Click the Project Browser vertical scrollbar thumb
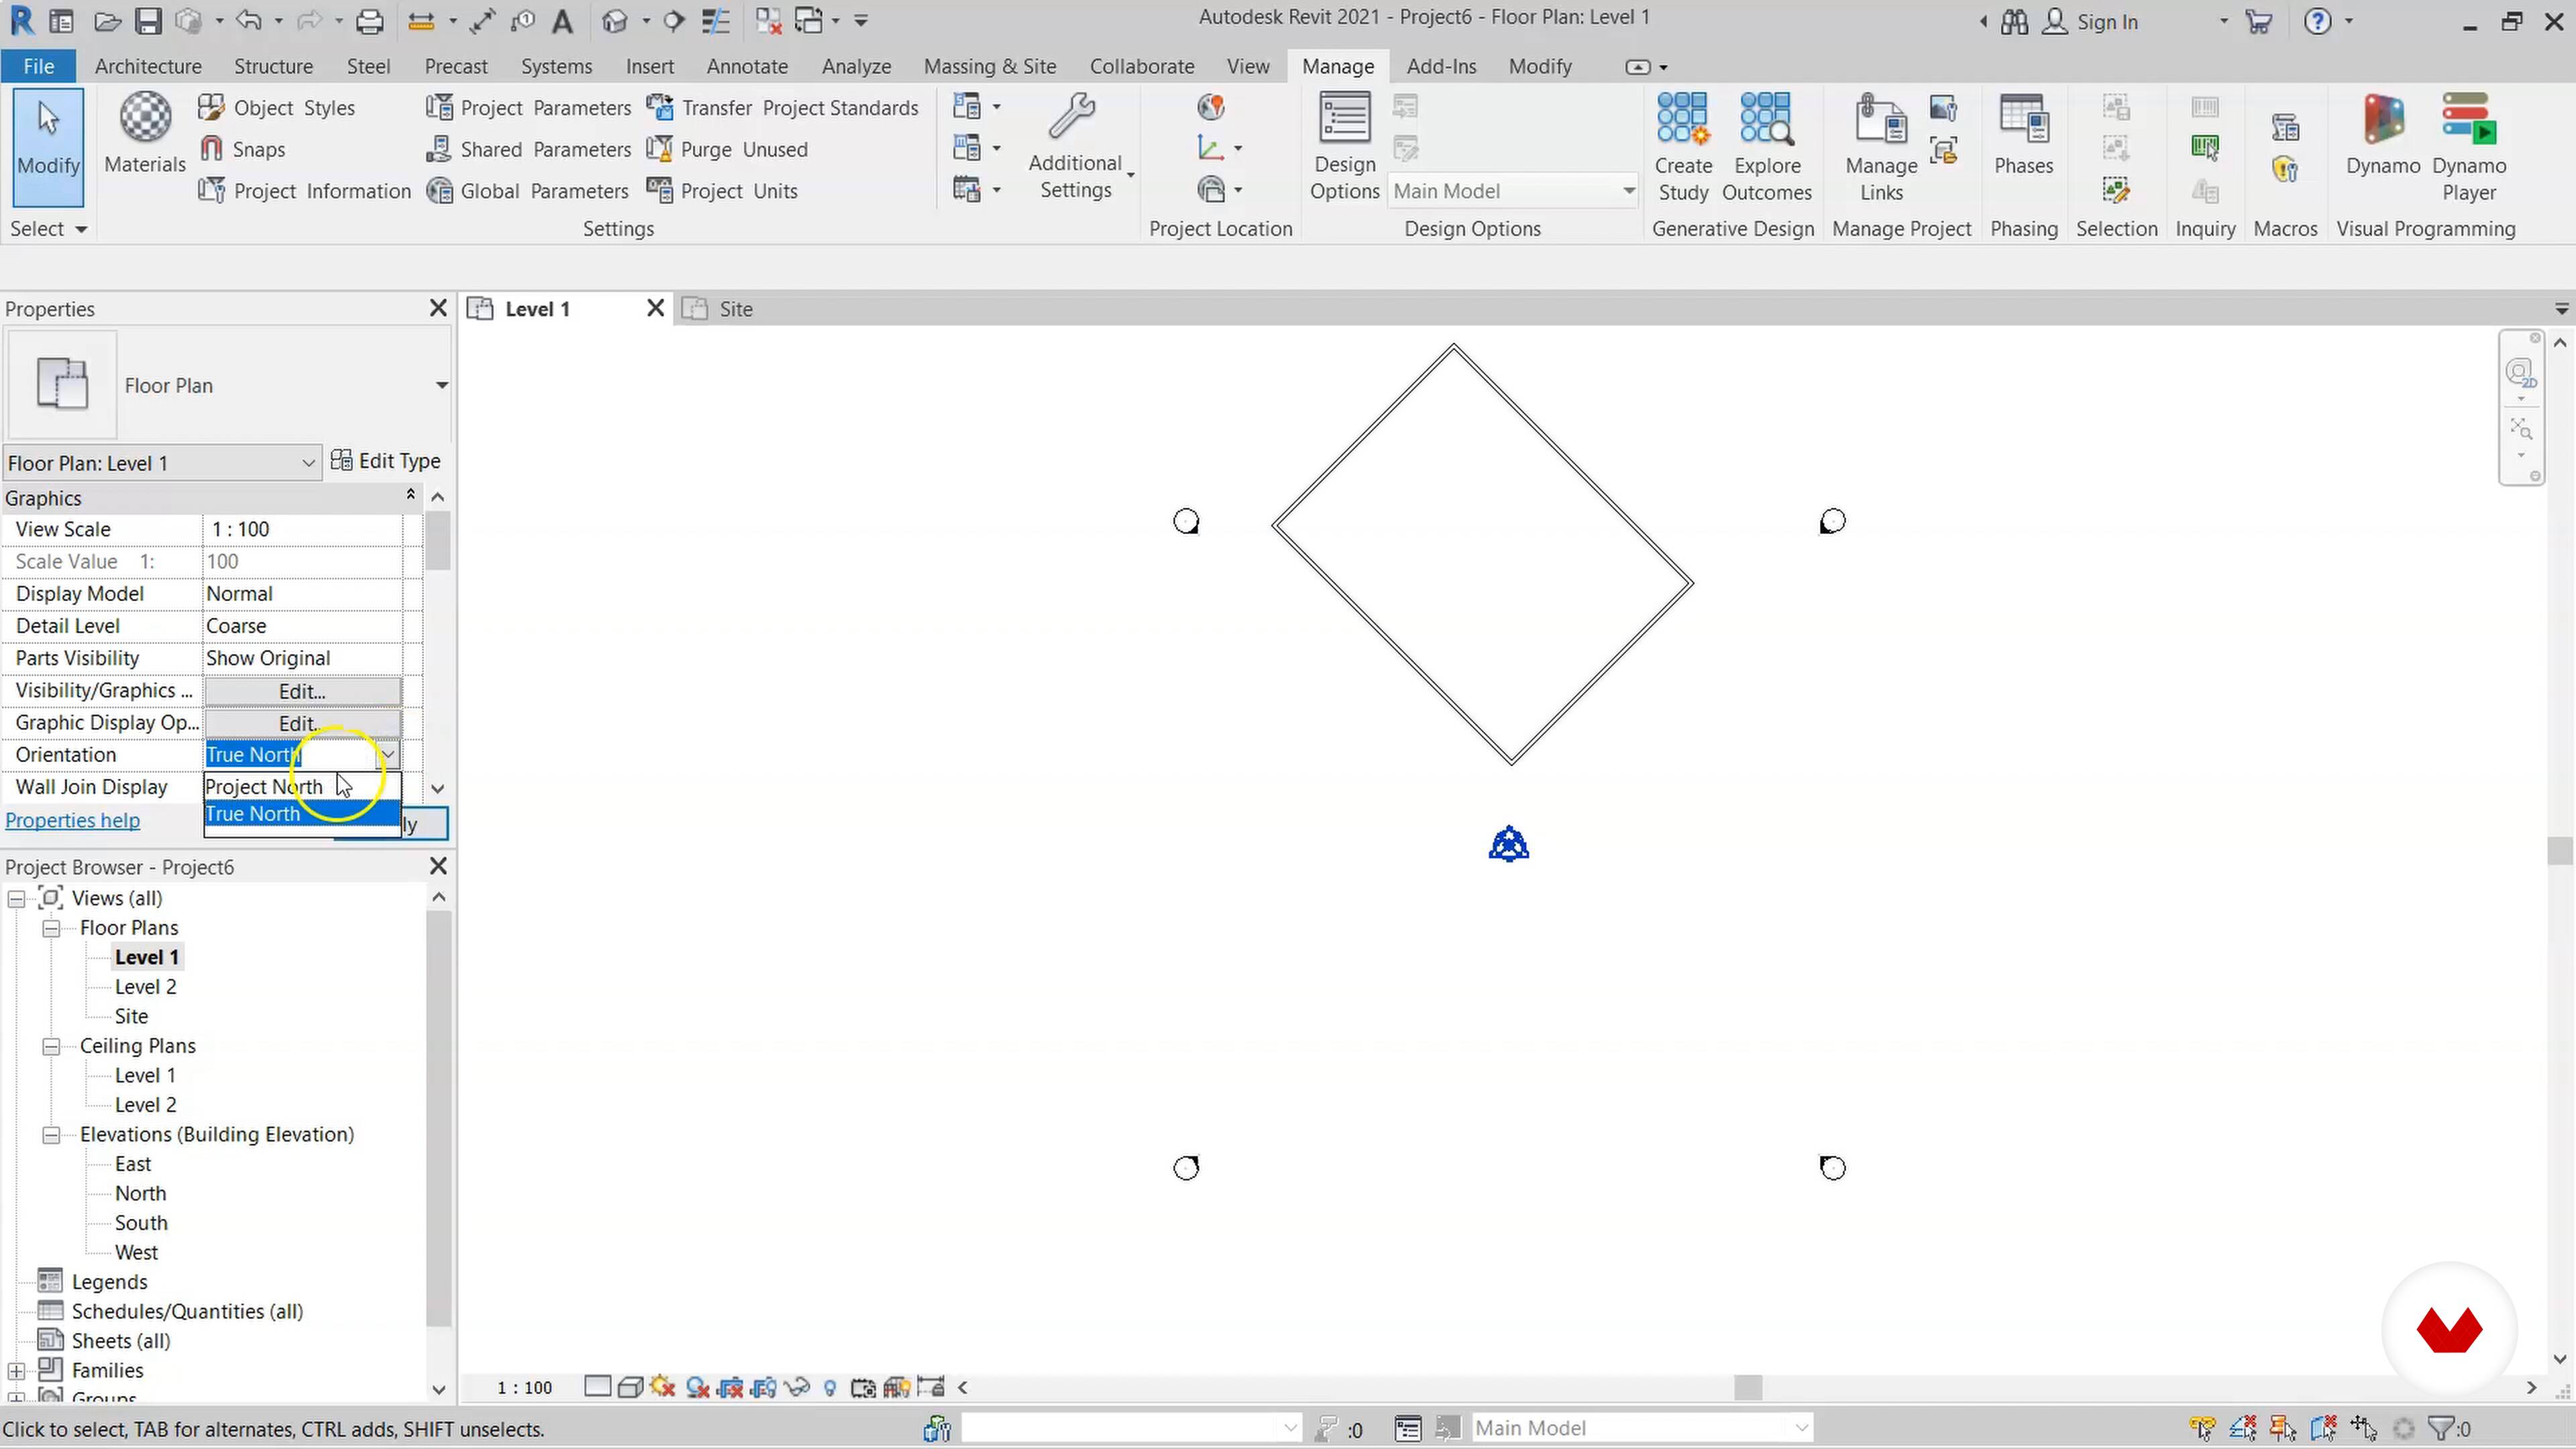The height and width of the screenshot is (1449, 2576). pos(438,1118)
